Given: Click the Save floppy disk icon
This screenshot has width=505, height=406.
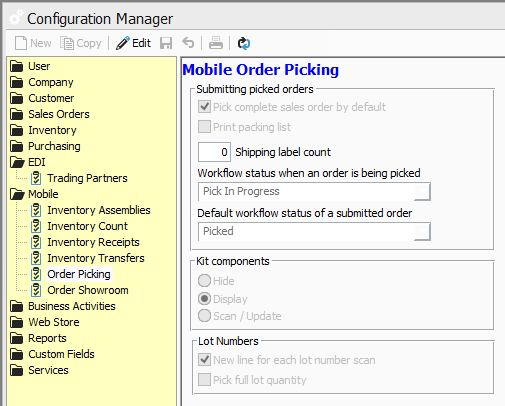Looking at the screenshot, I should (166, 43).
